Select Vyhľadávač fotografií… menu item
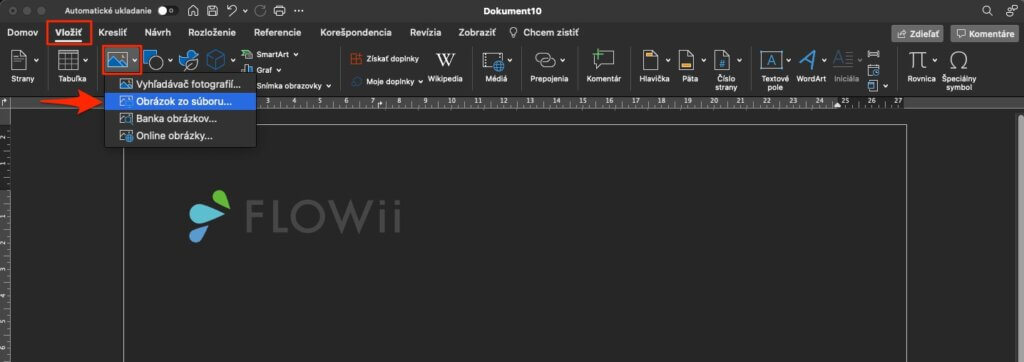 pos(180,84)
